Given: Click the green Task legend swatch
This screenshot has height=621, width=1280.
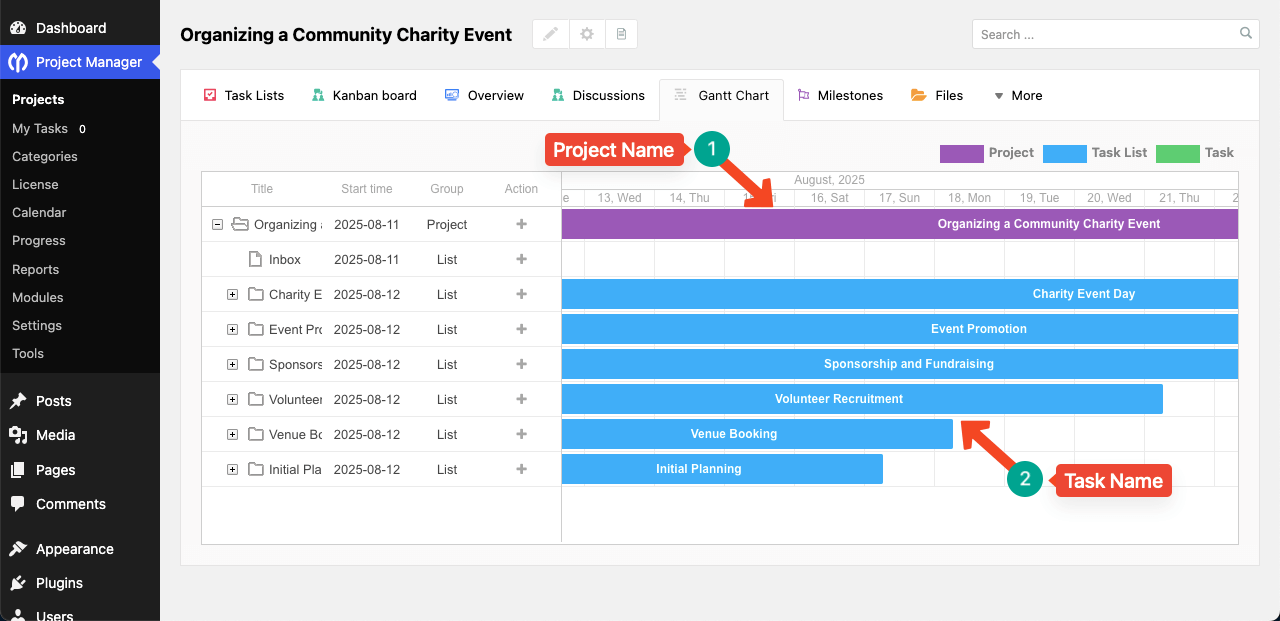Looking at the screenshot, I should point(1177,153).
